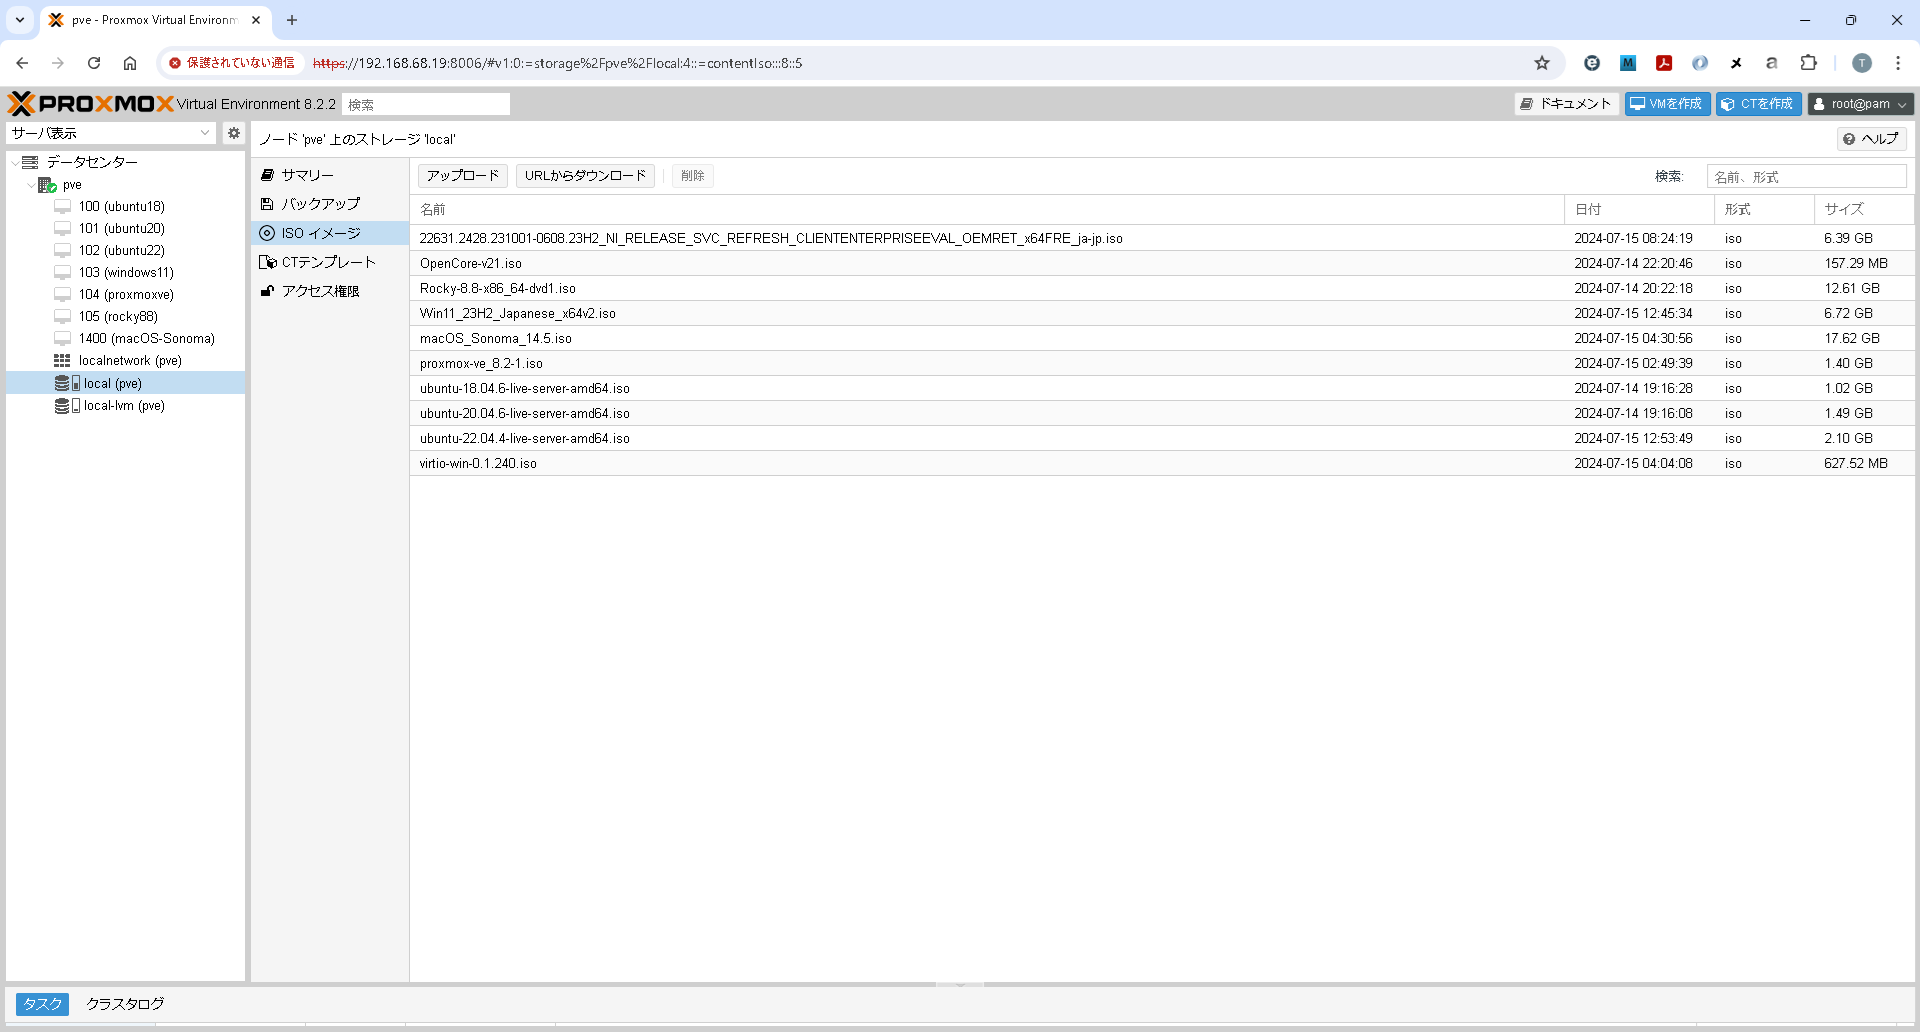This screenshot has width=1920, height=1032.
Task: Click the blue M extension icon
Action: [x=1628, y=63]
